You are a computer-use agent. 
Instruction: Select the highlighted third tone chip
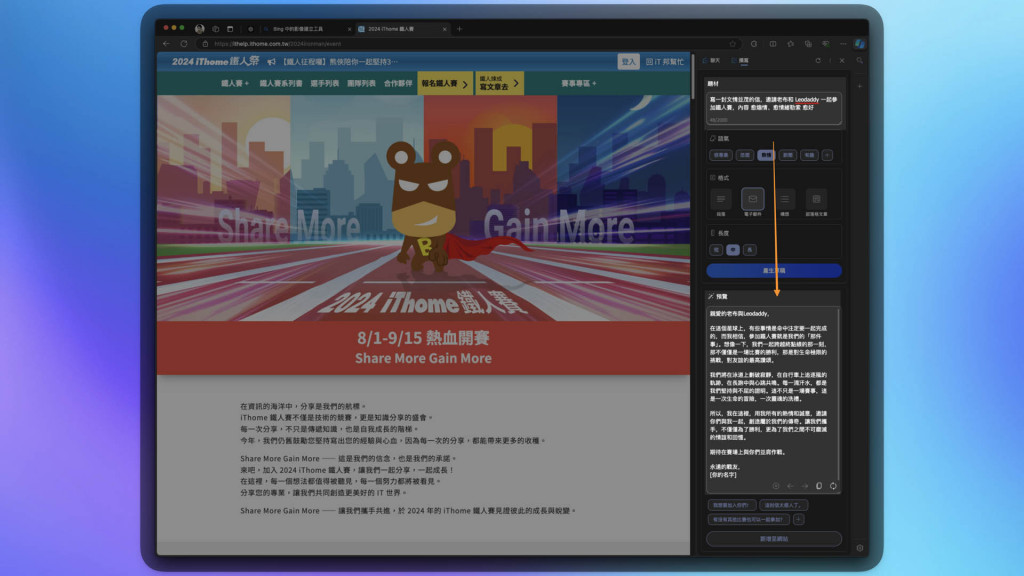(766, 155)
